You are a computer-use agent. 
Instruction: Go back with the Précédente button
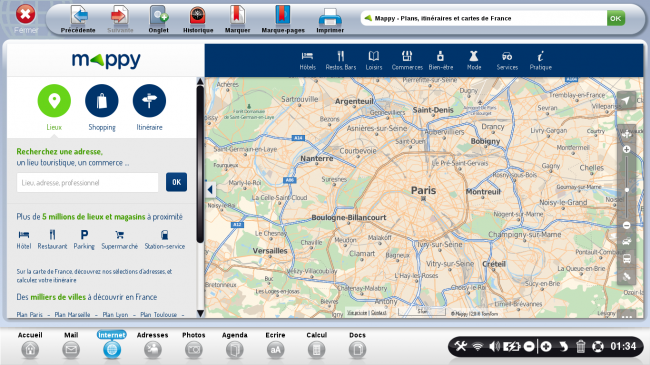click(78, 19)
